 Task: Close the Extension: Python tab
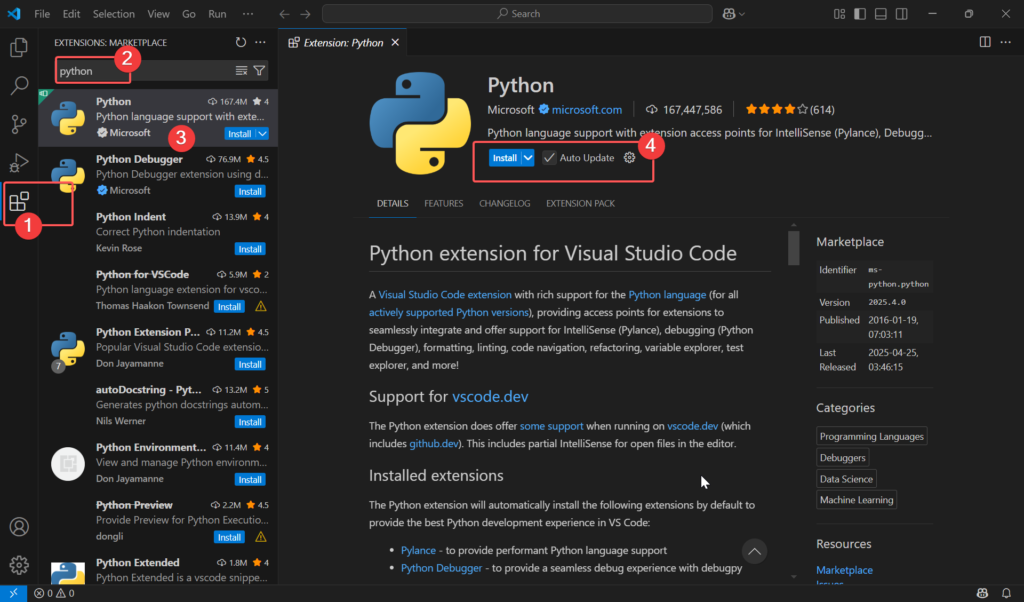click(395, 42)
